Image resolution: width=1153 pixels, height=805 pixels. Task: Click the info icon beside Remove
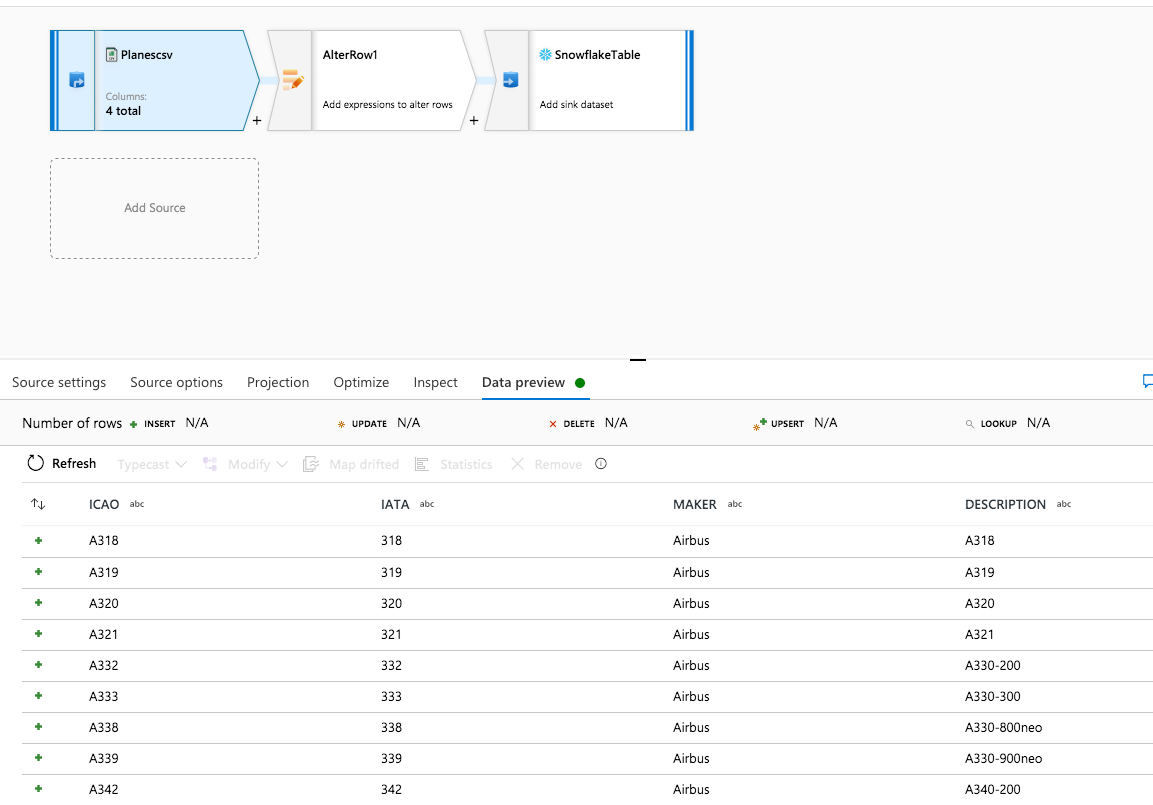click(599, 463)
